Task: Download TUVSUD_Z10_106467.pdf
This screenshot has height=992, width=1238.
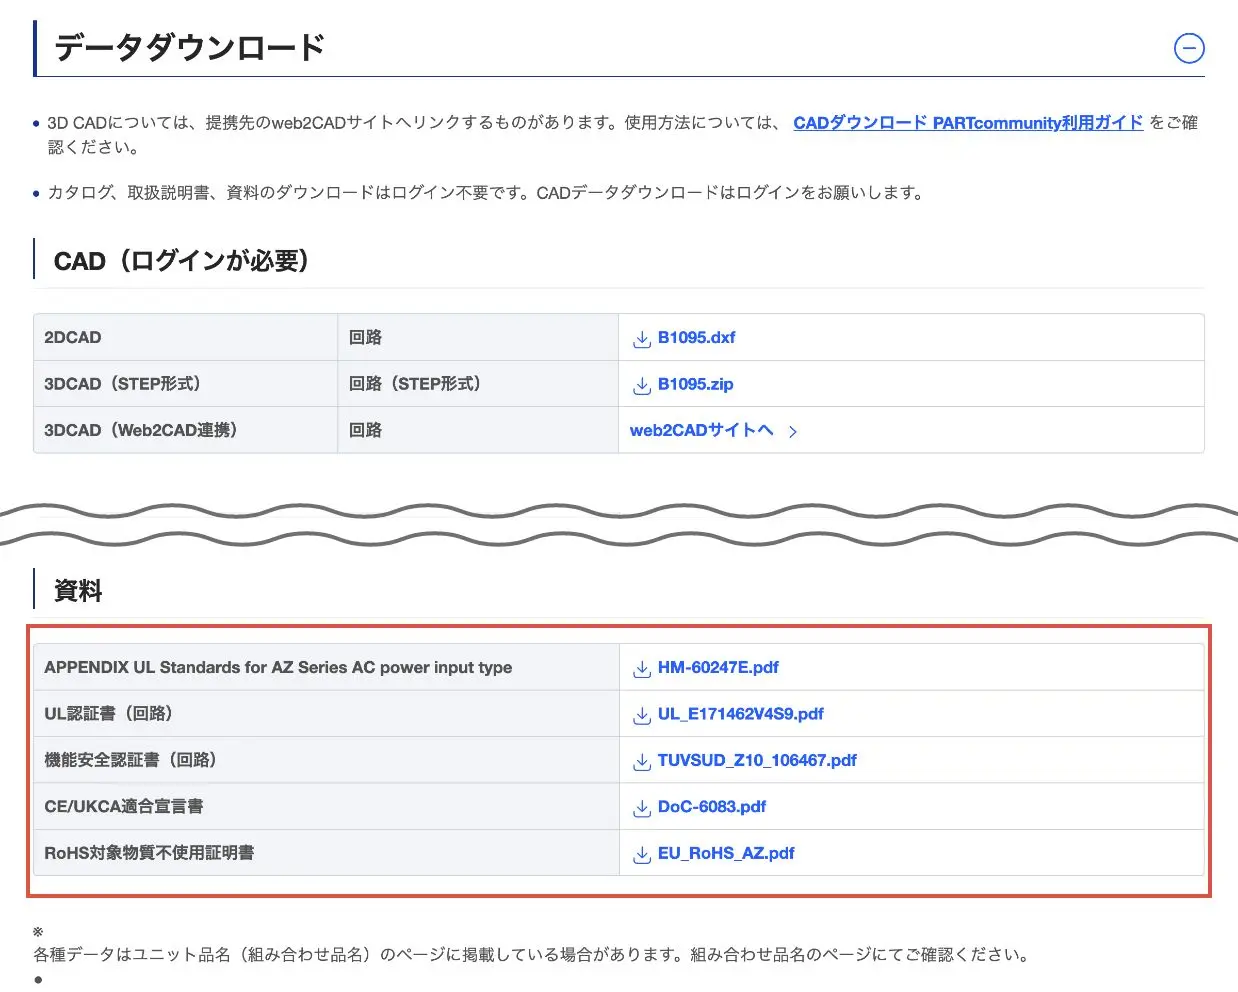Action: [x=757, y=760]
